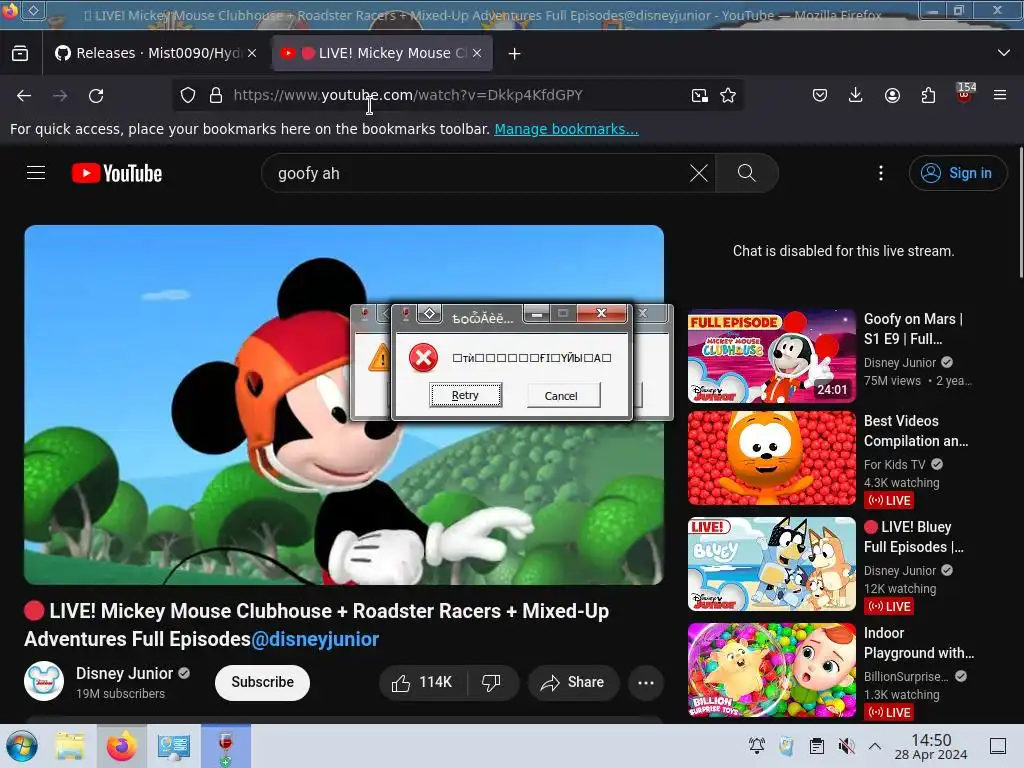Run the YouTube search magnifier button

click(x=746, y=173)
